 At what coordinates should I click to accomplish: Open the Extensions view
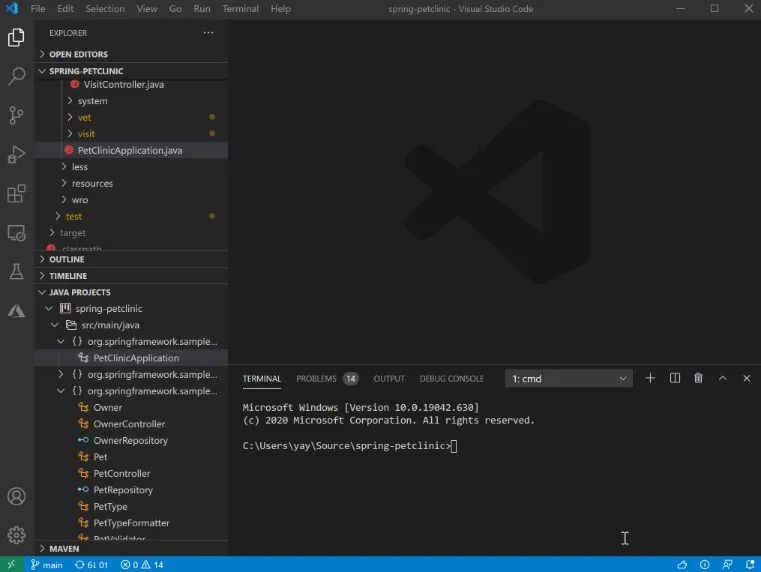[17, 194]
